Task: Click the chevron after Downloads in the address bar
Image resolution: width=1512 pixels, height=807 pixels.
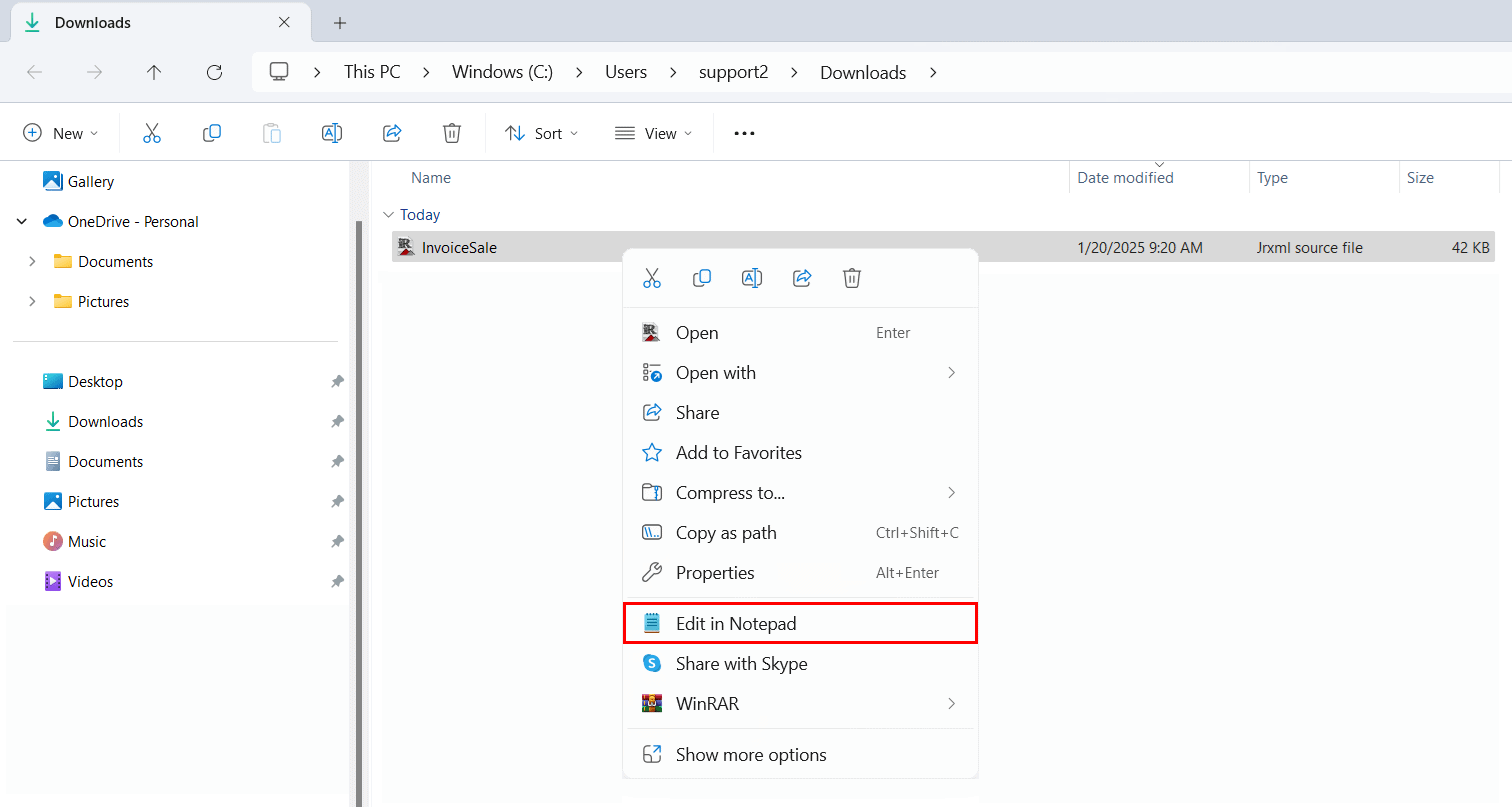Action: (x=933, y=72)
